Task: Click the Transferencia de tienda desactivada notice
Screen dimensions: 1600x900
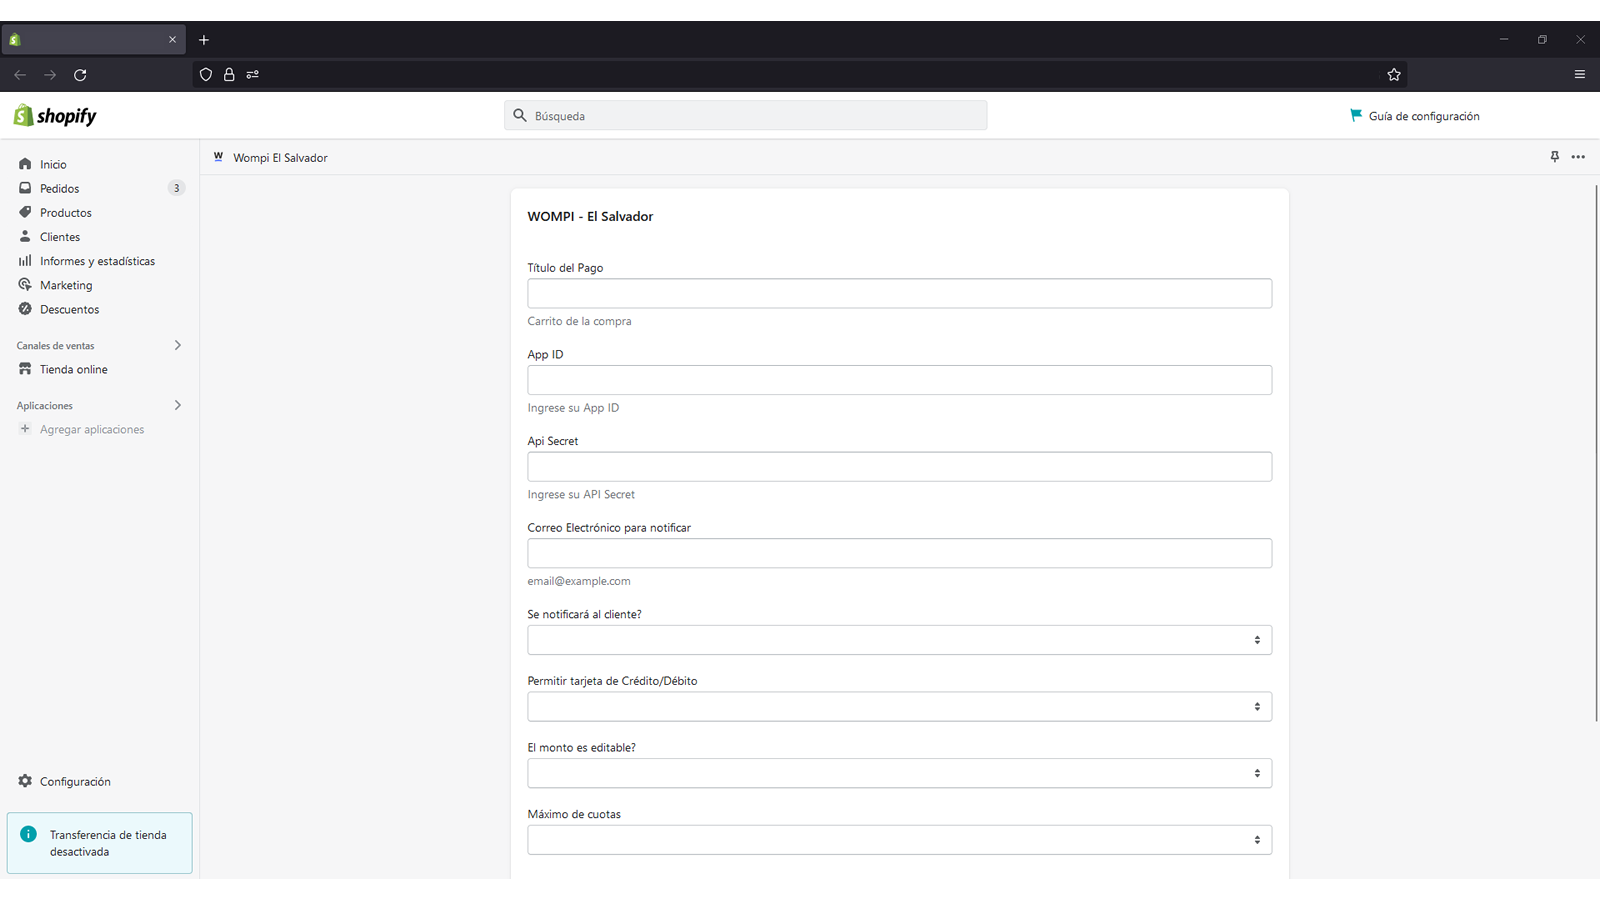Action: coord(99,843)
